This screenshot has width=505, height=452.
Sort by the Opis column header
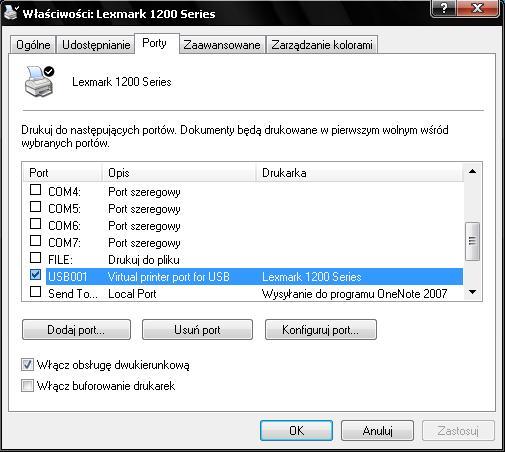click(179, 173)
